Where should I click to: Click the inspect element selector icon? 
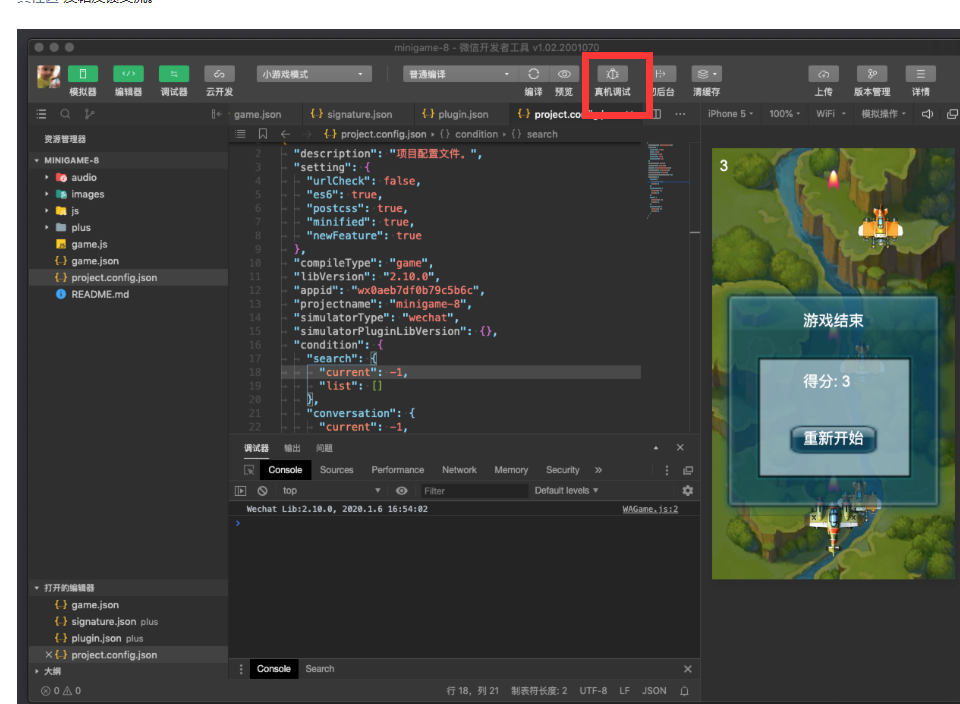[x=249, y=470]
